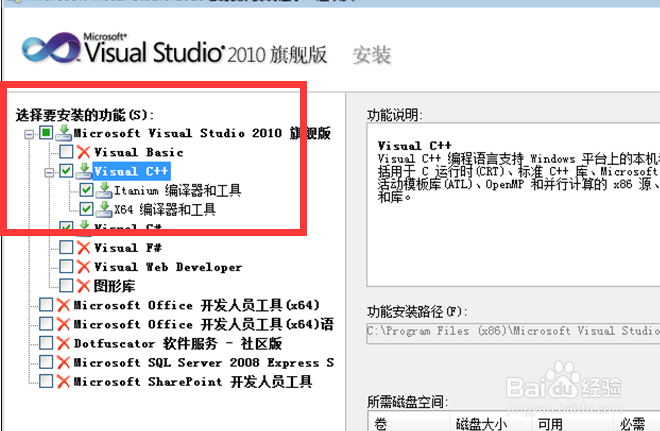
Task: Select the Visual Basic tree item
Action: click(x=139, y=152)
